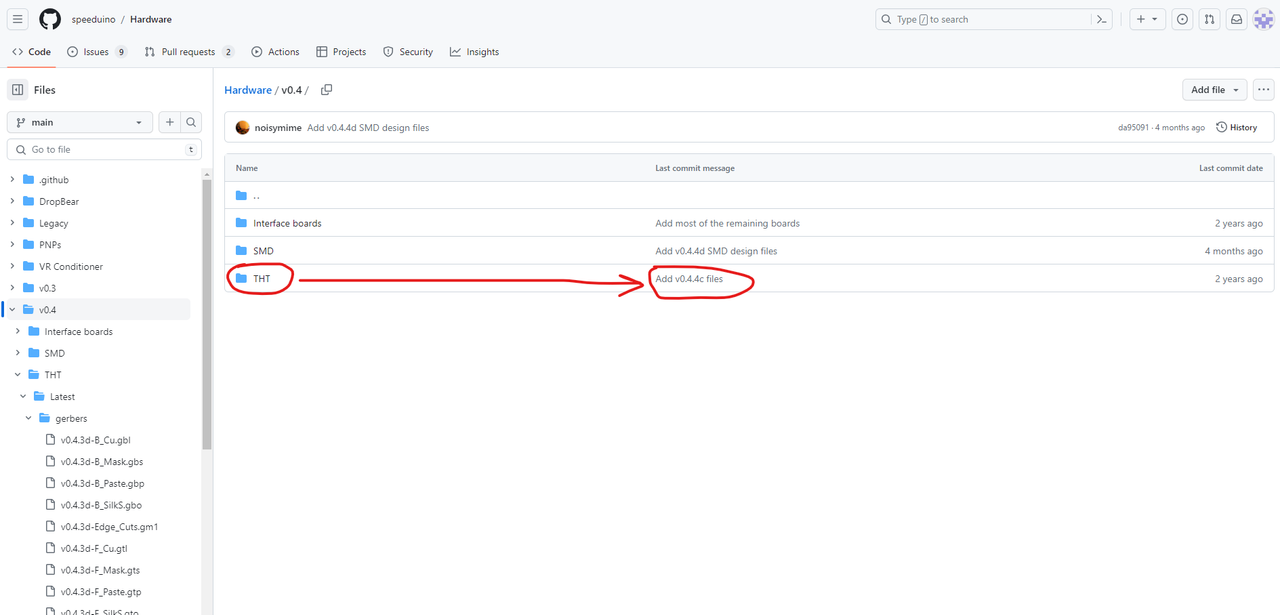Open History of commits
1280x615 pixels.
point(1237,128)
